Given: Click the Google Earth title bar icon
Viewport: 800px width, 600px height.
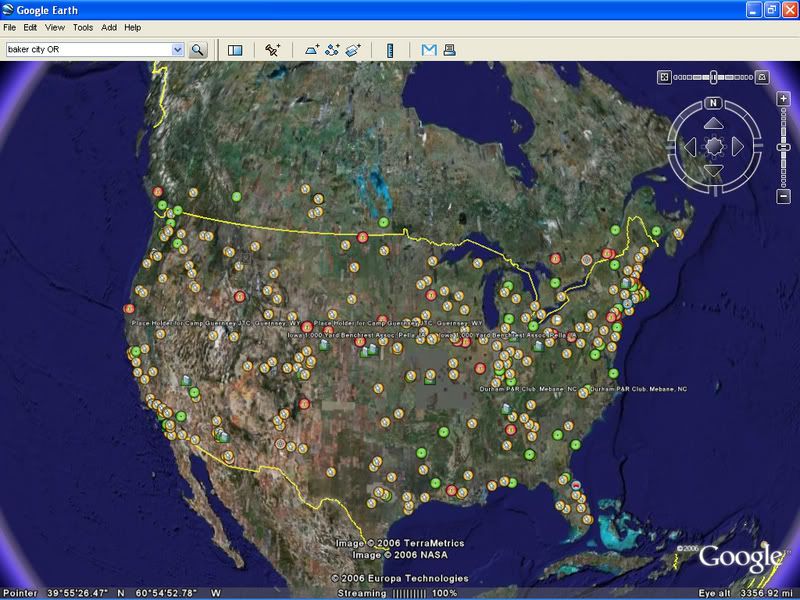Looking at the screenshot, I should (x=8, y=10).
